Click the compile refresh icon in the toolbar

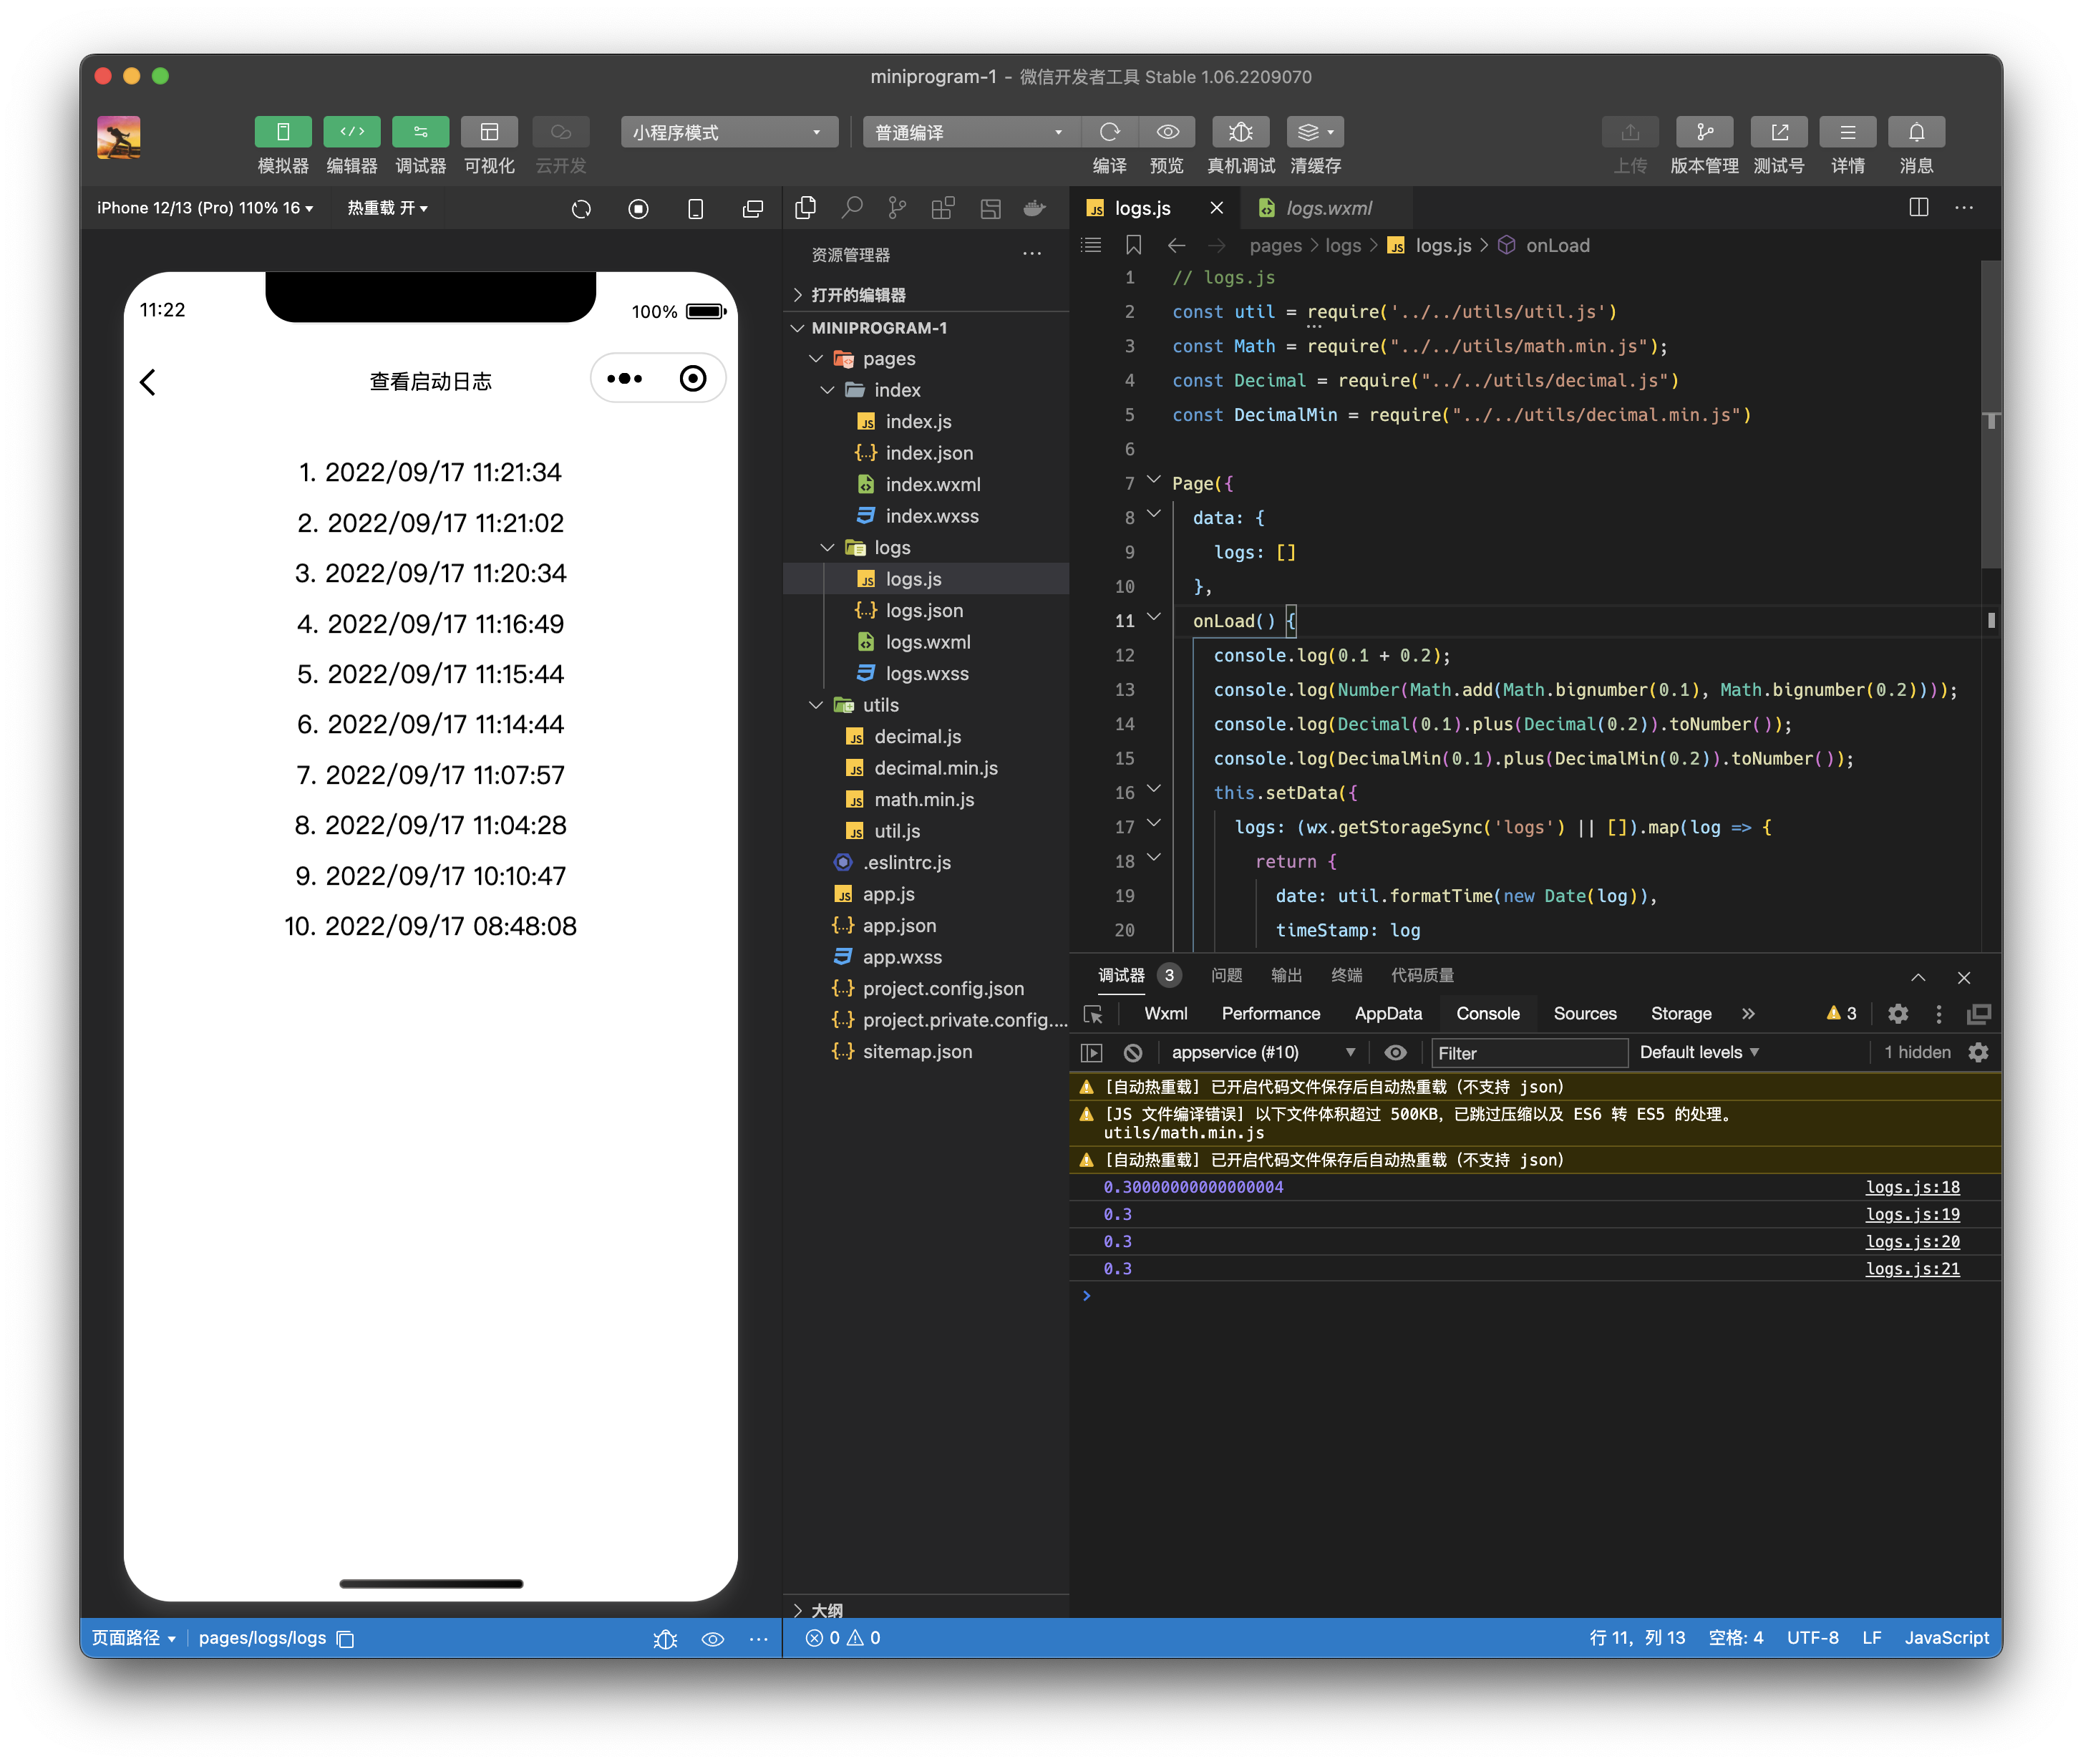tap(1109, 132)
